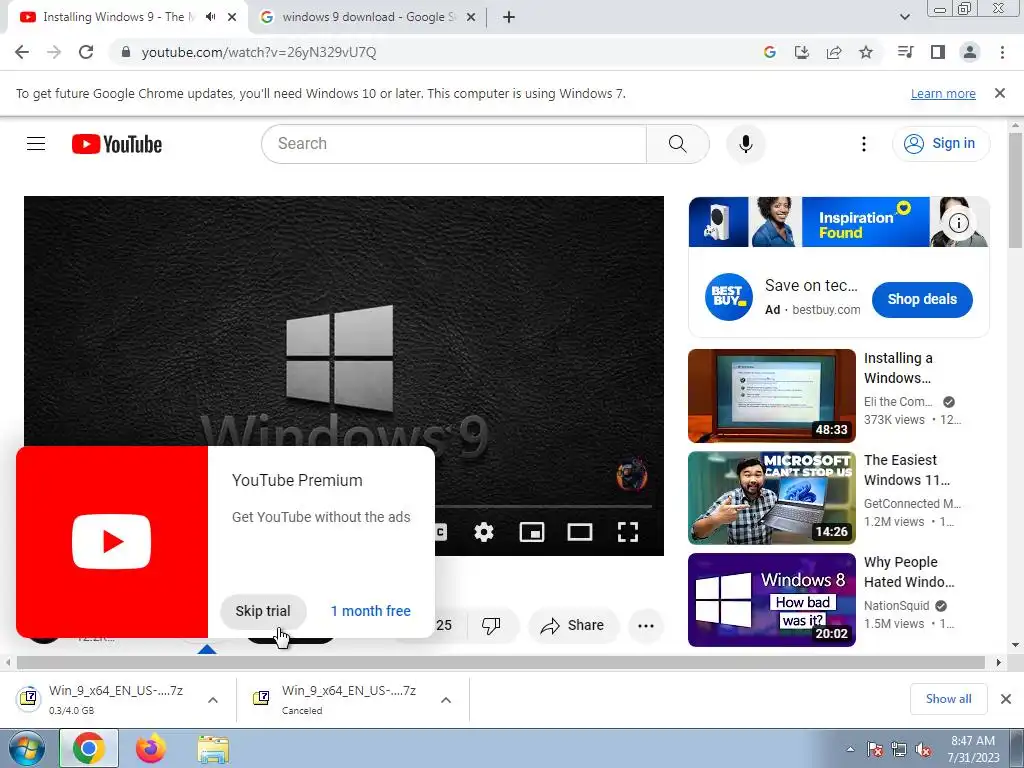Open YouTube hamburger guide menu
This screenshot has height=768, width=1024.
point(36,144)
